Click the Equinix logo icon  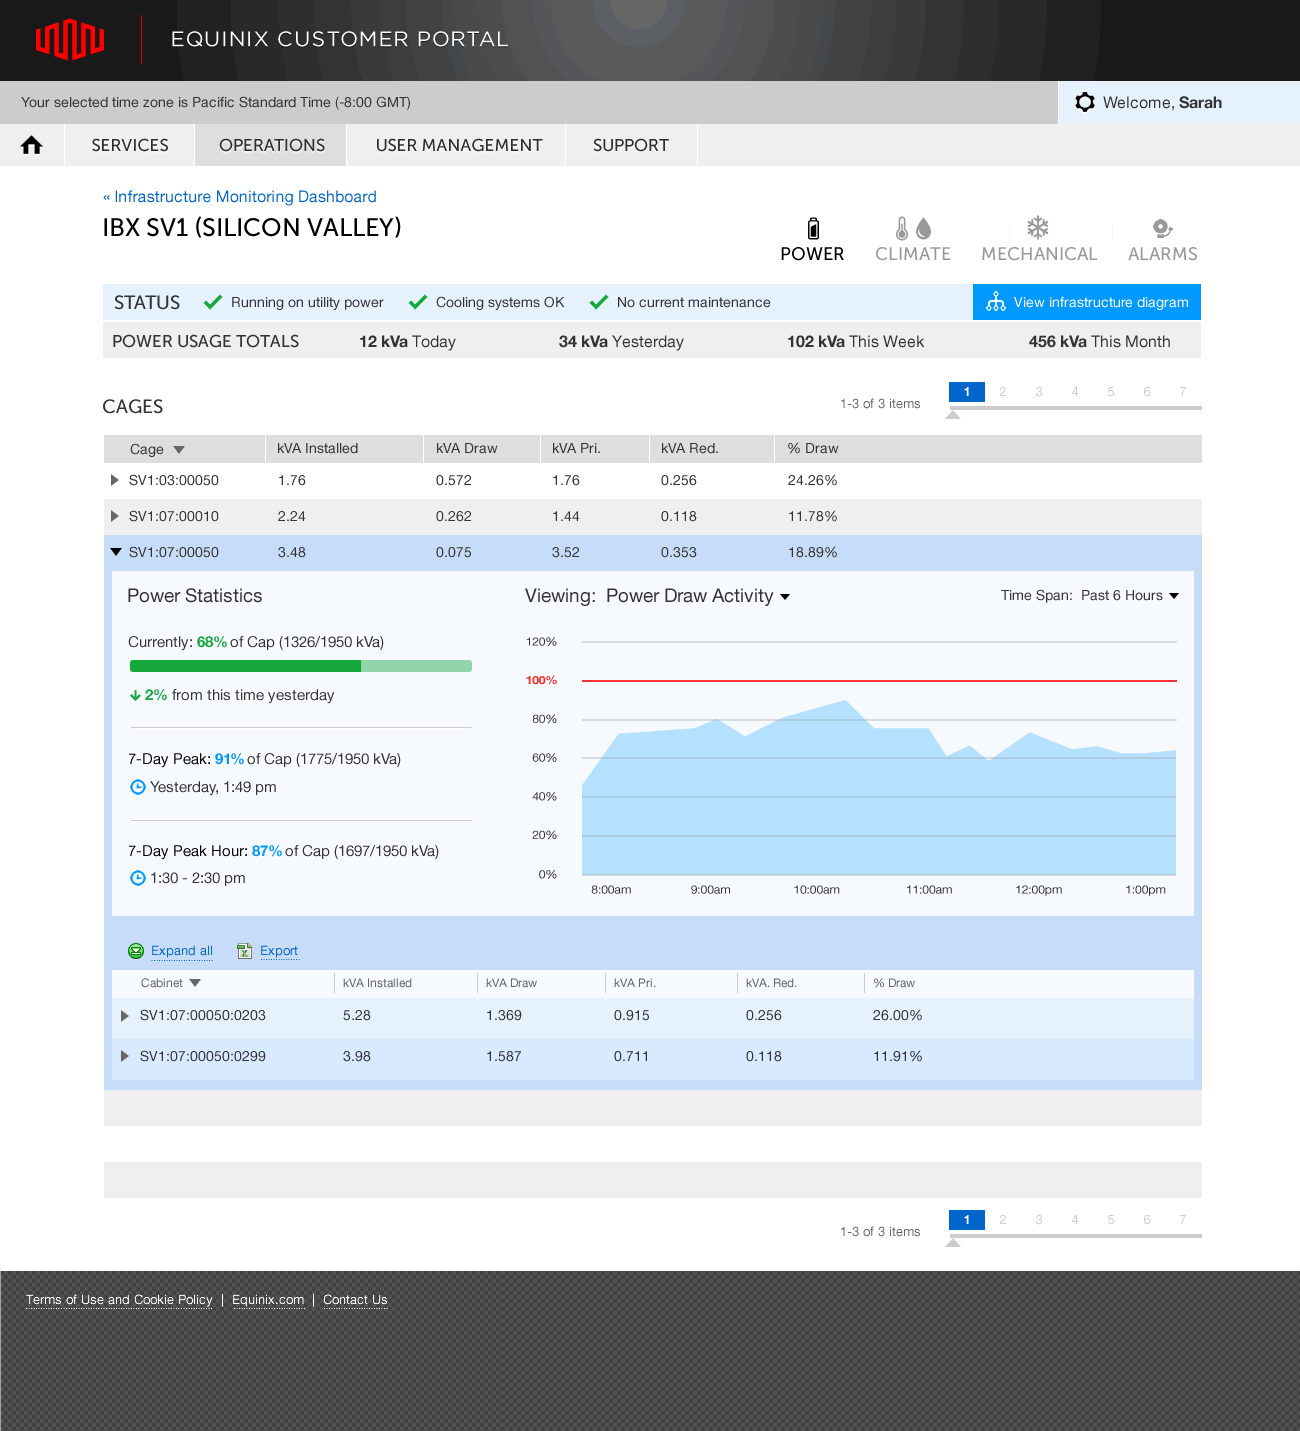tap(70, 40)
